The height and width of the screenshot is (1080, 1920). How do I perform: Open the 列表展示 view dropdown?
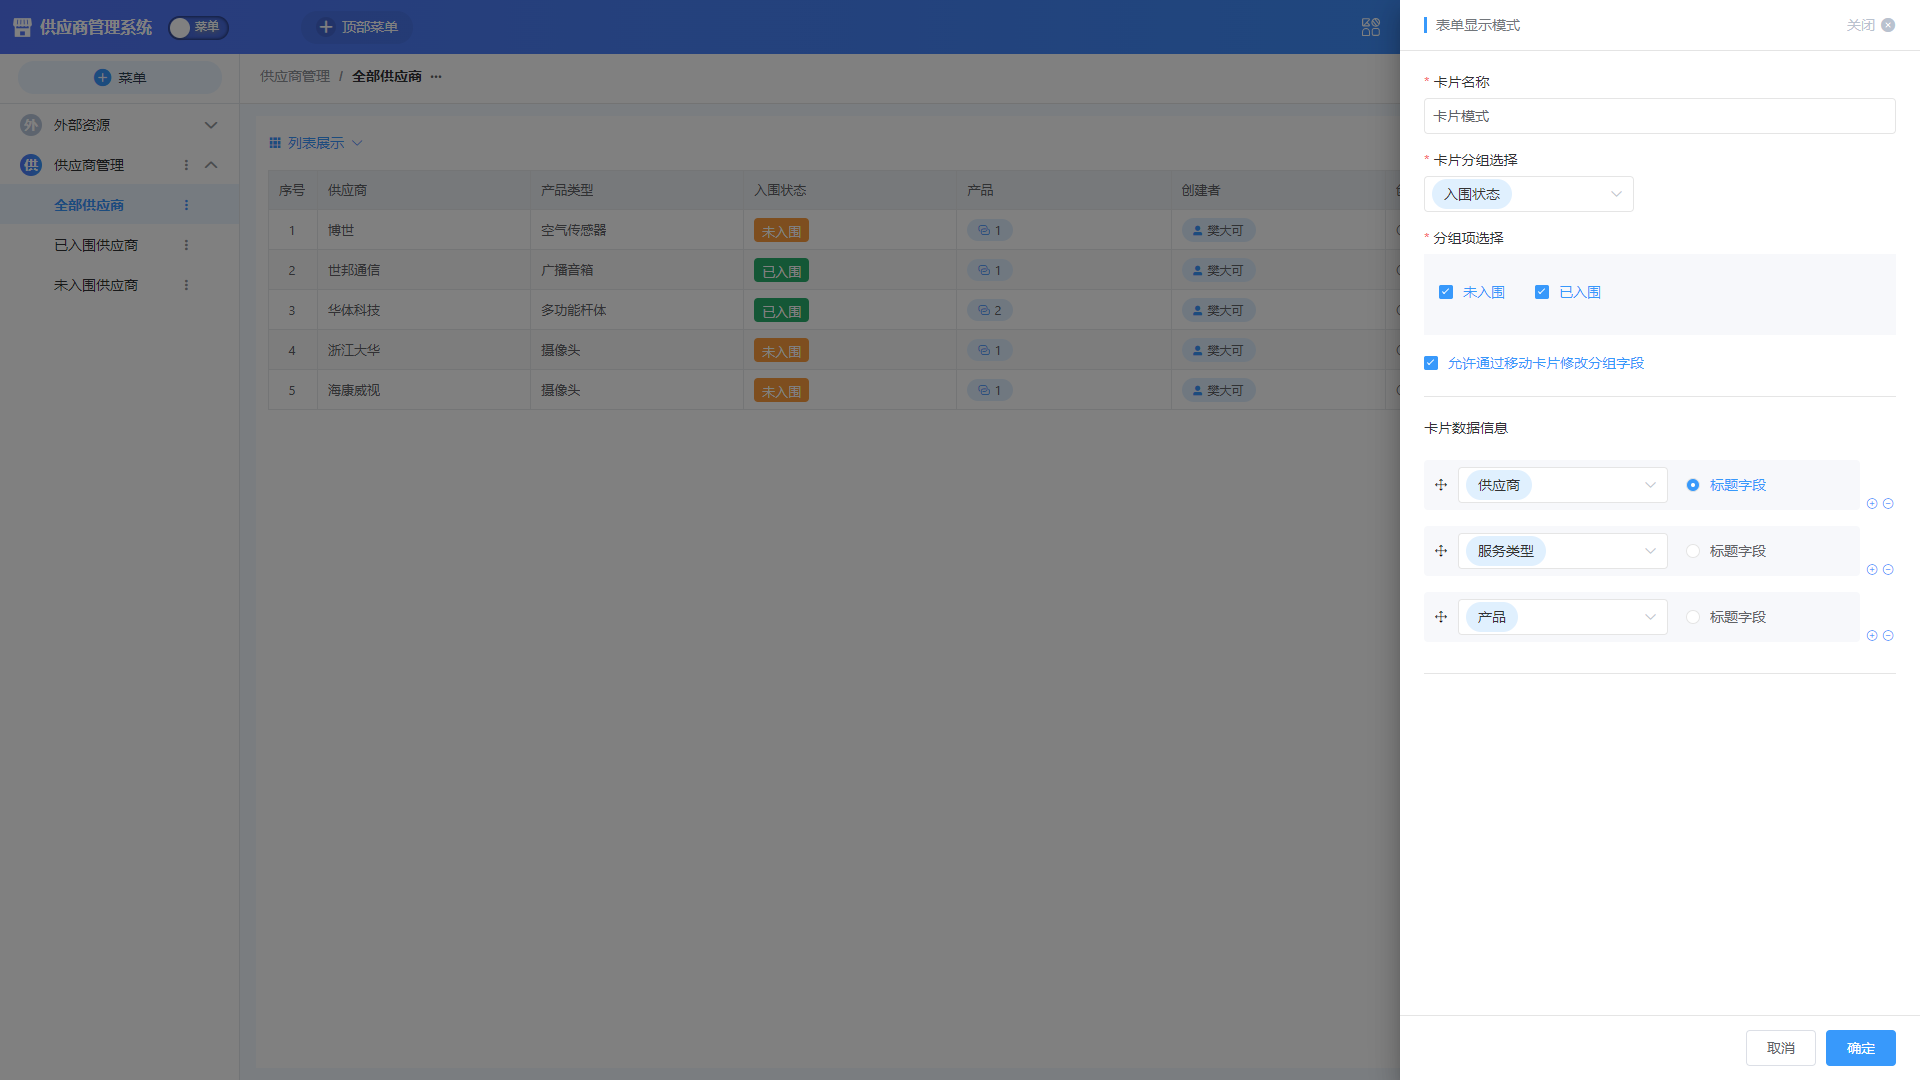pyautogui.click(x=316, y=143)
